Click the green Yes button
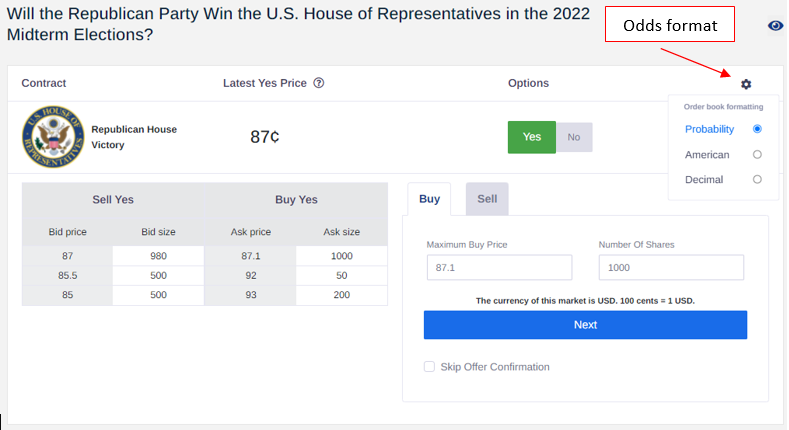 (532, 137)
